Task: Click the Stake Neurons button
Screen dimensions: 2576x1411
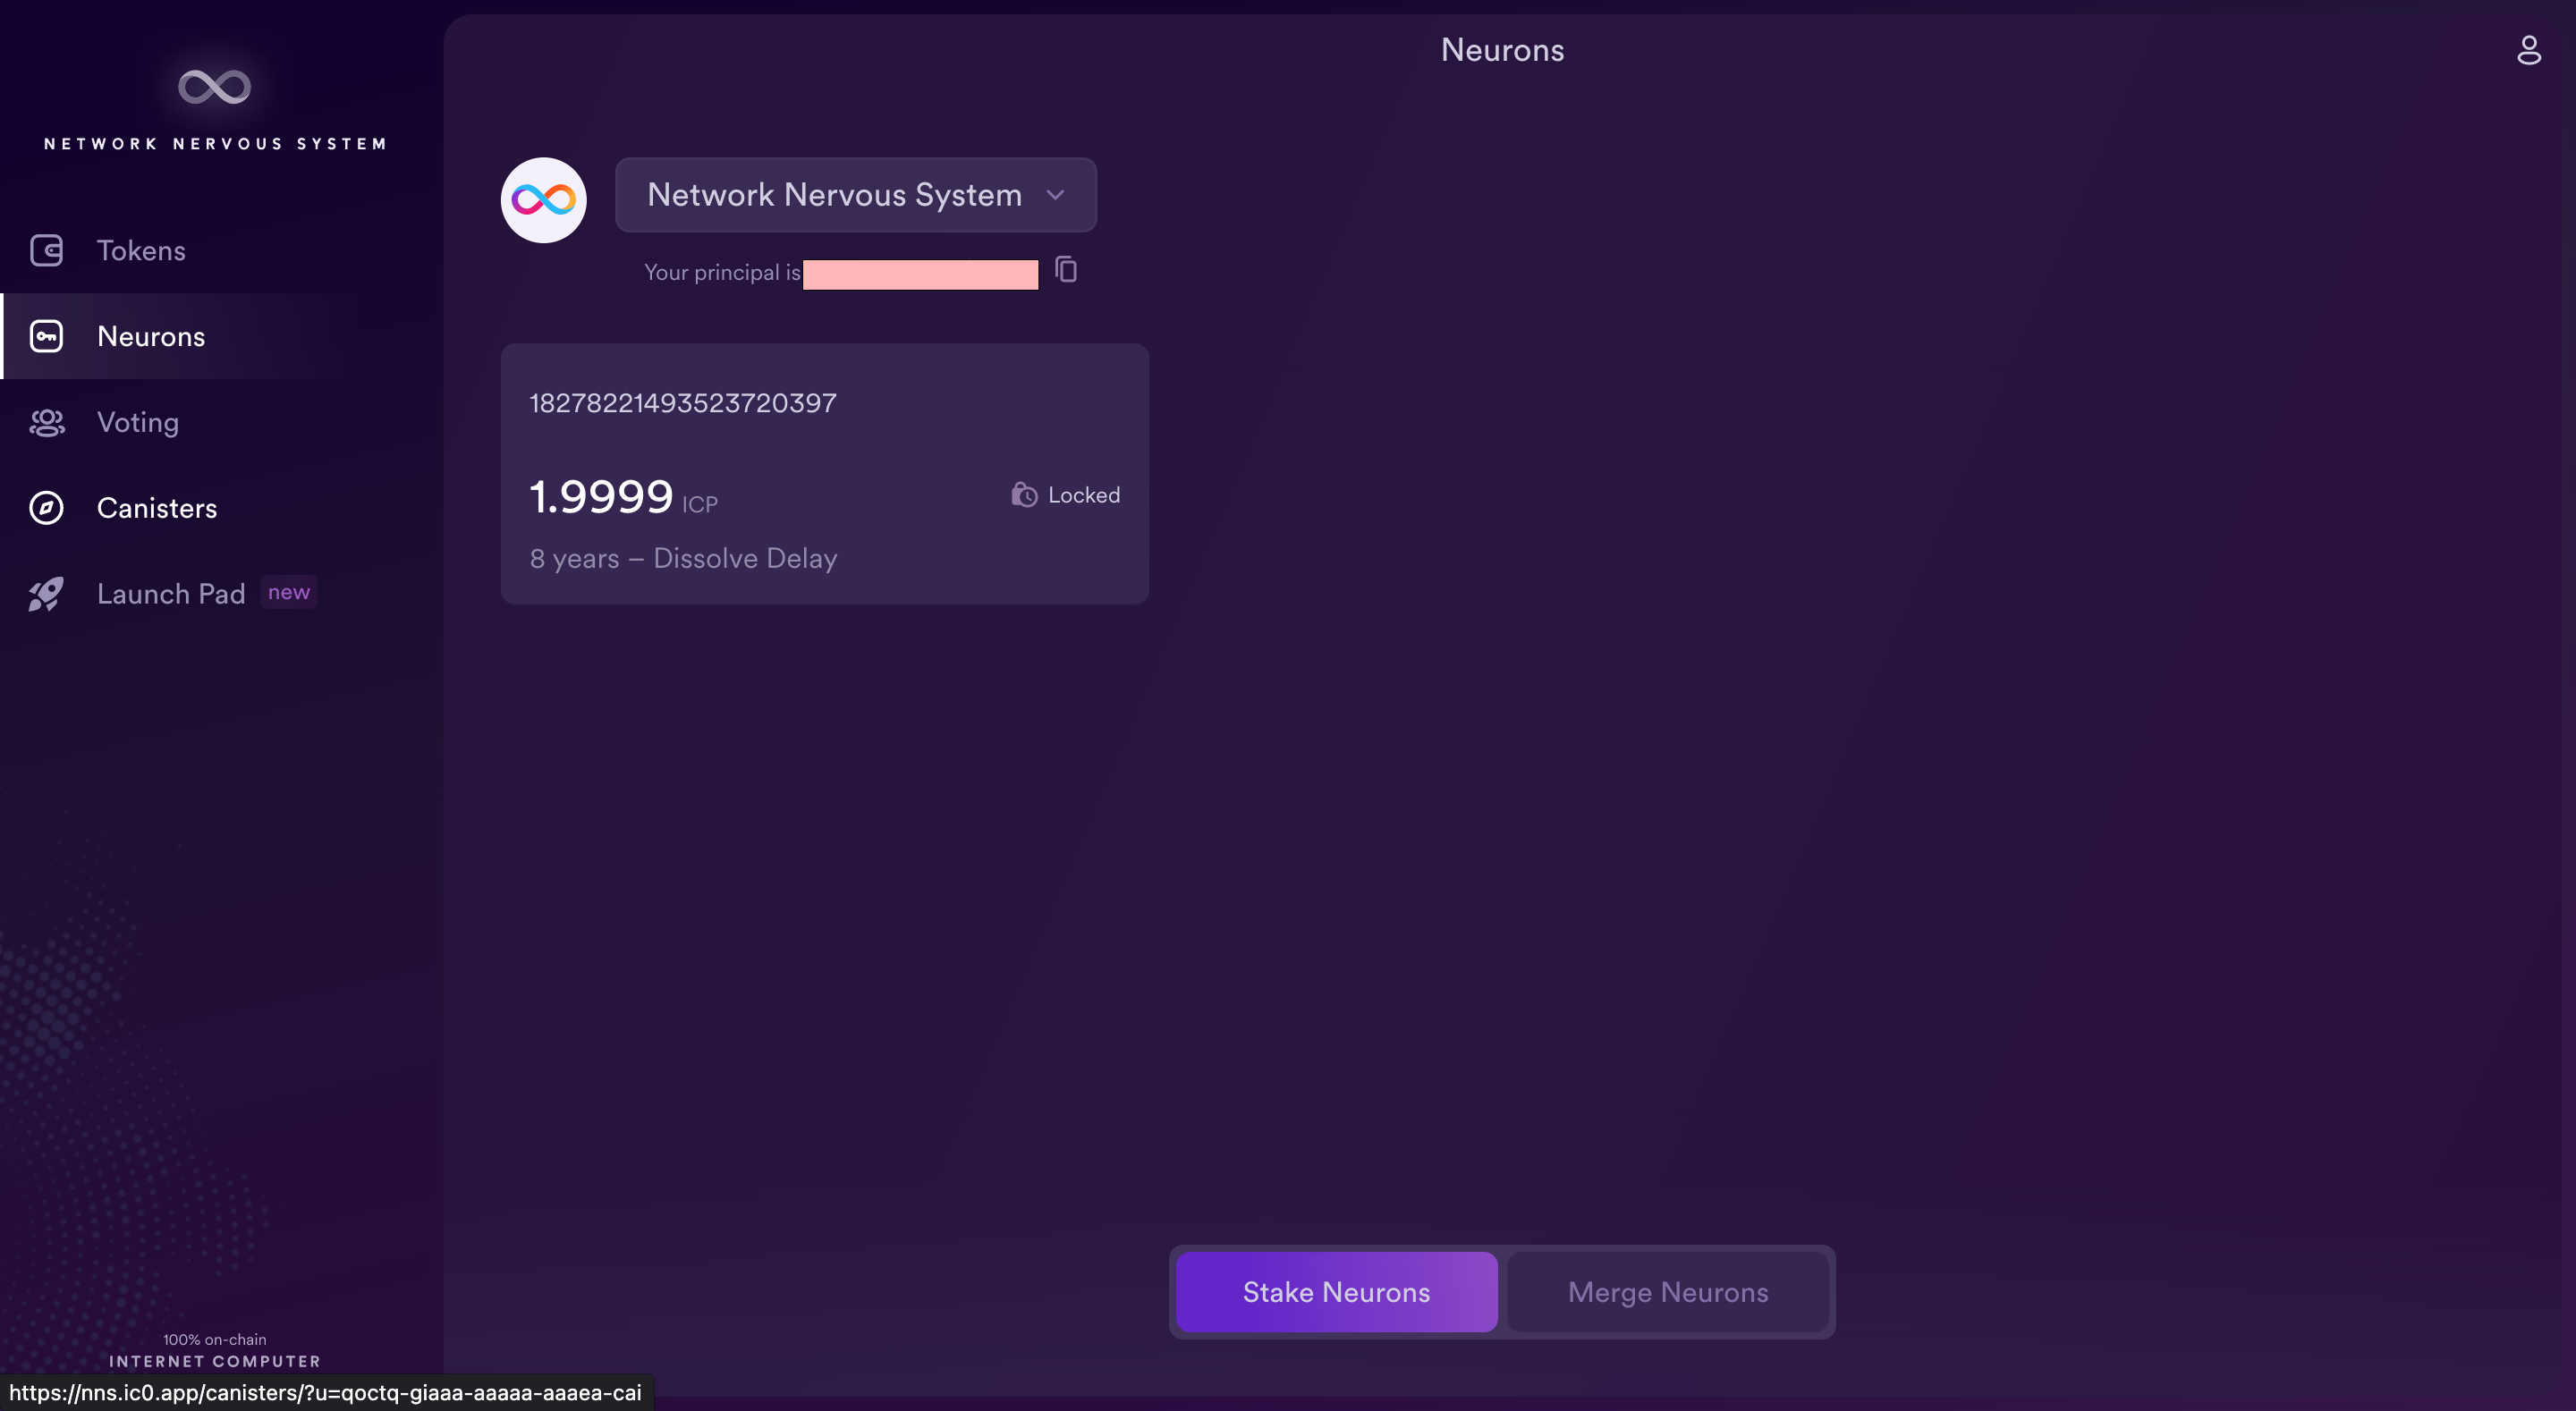Action: coord(1336,1292)
